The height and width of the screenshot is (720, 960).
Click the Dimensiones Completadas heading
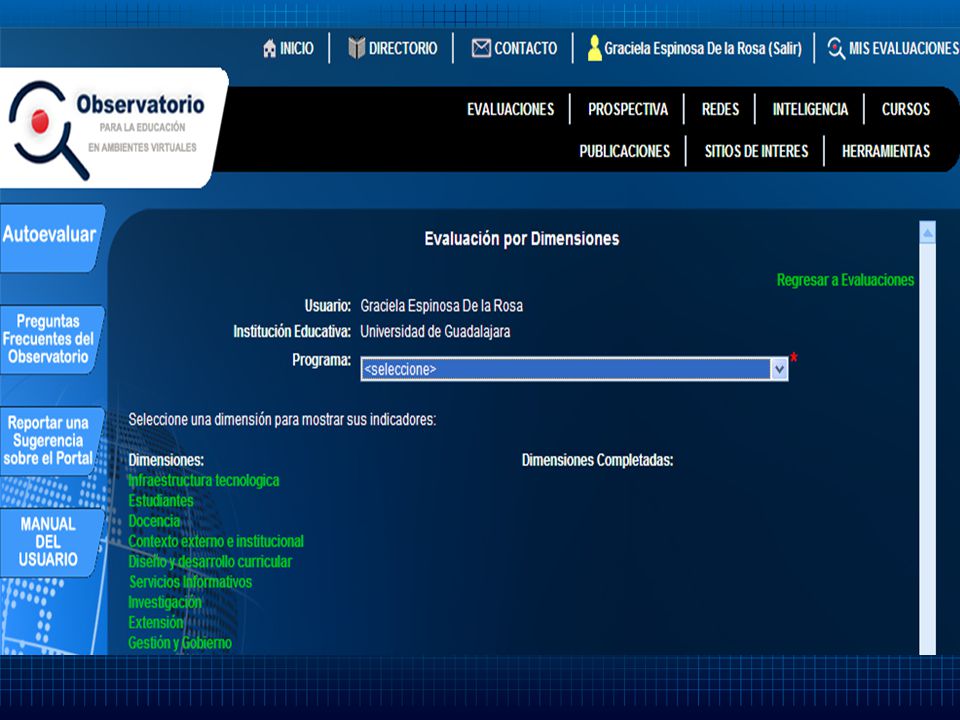coord(597,460)
